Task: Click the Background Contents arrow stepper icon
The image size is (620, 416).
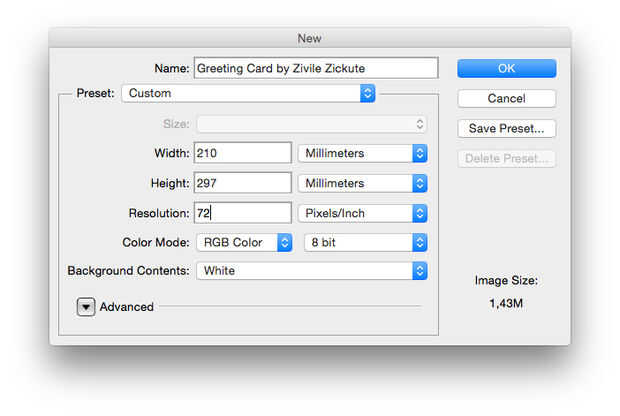Action: 420,271
